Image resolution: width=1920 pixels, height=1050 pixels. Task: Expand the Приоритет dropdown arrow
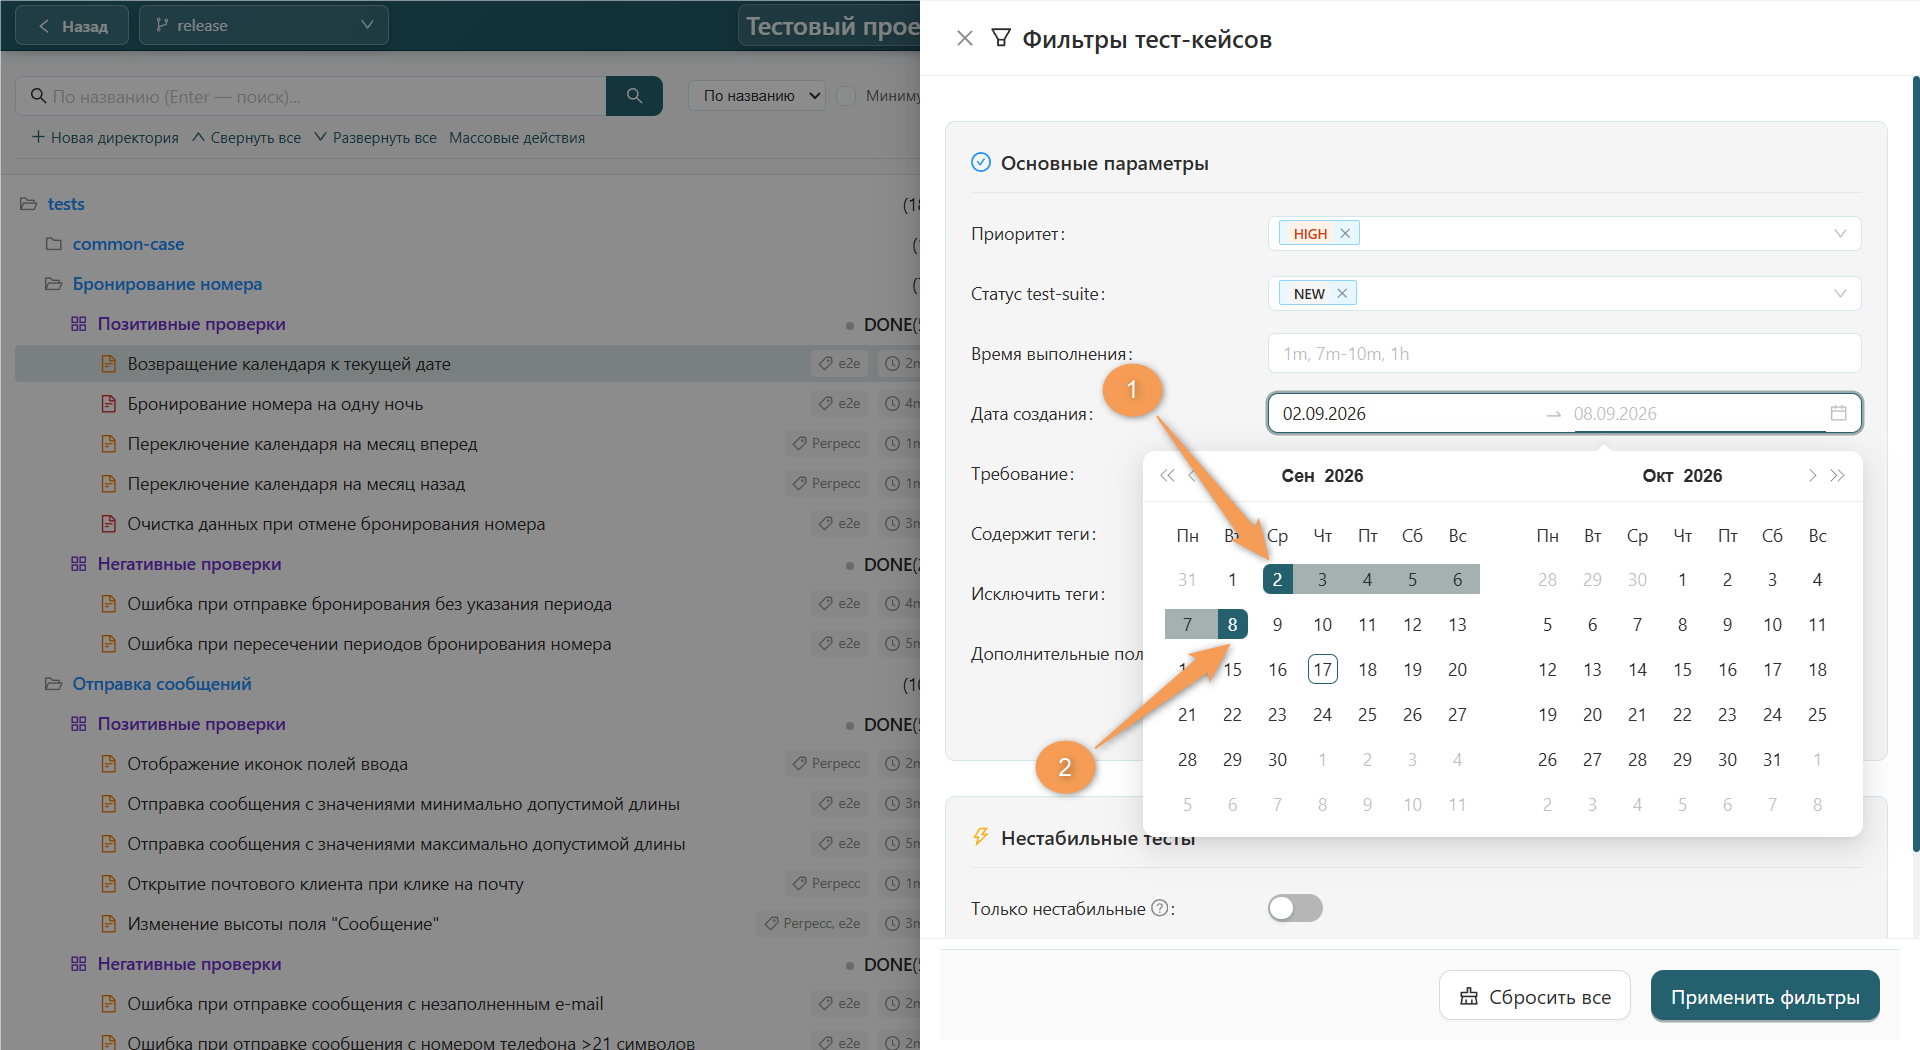tap(1839, 233)
